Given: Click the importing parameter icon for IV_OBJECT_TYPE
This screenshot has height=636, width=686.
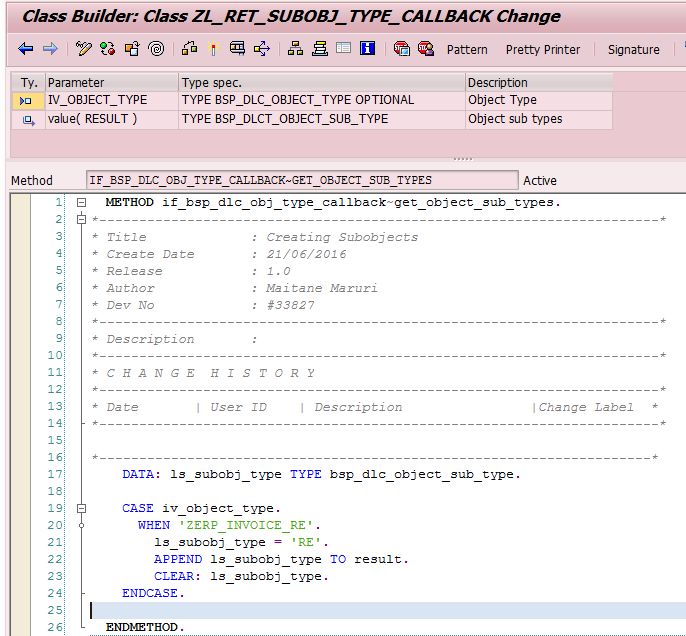Looking at the screenshot, I should pyautogui.click(x=26, y=101).
